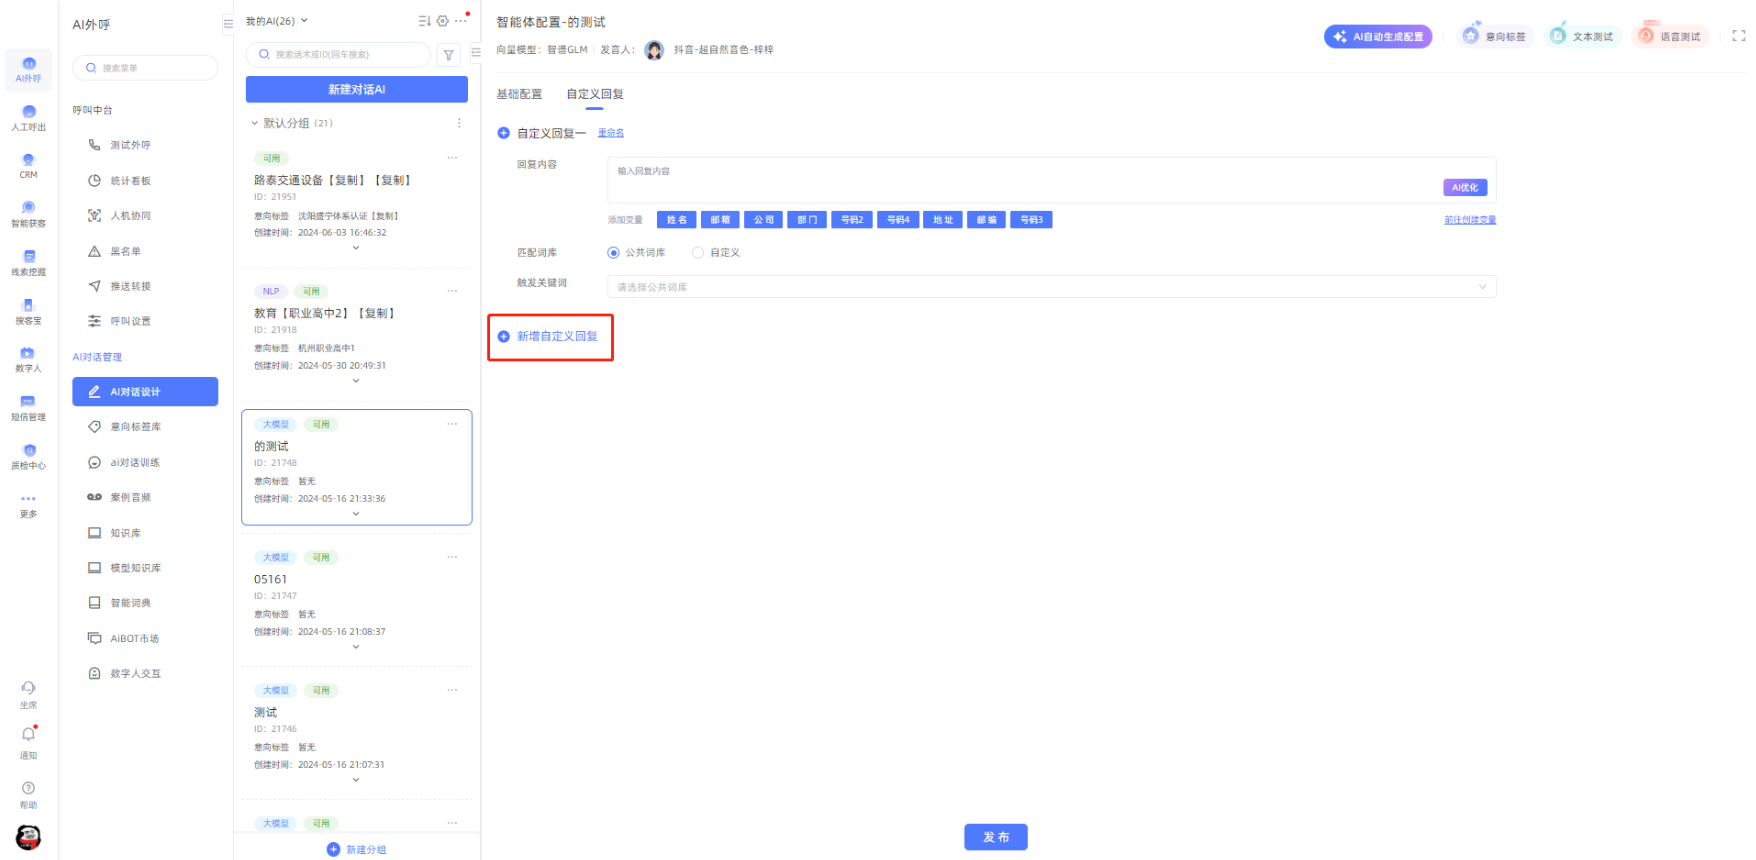Click the 新建对话AI button
1756x860 pixels.
[357, 89]
